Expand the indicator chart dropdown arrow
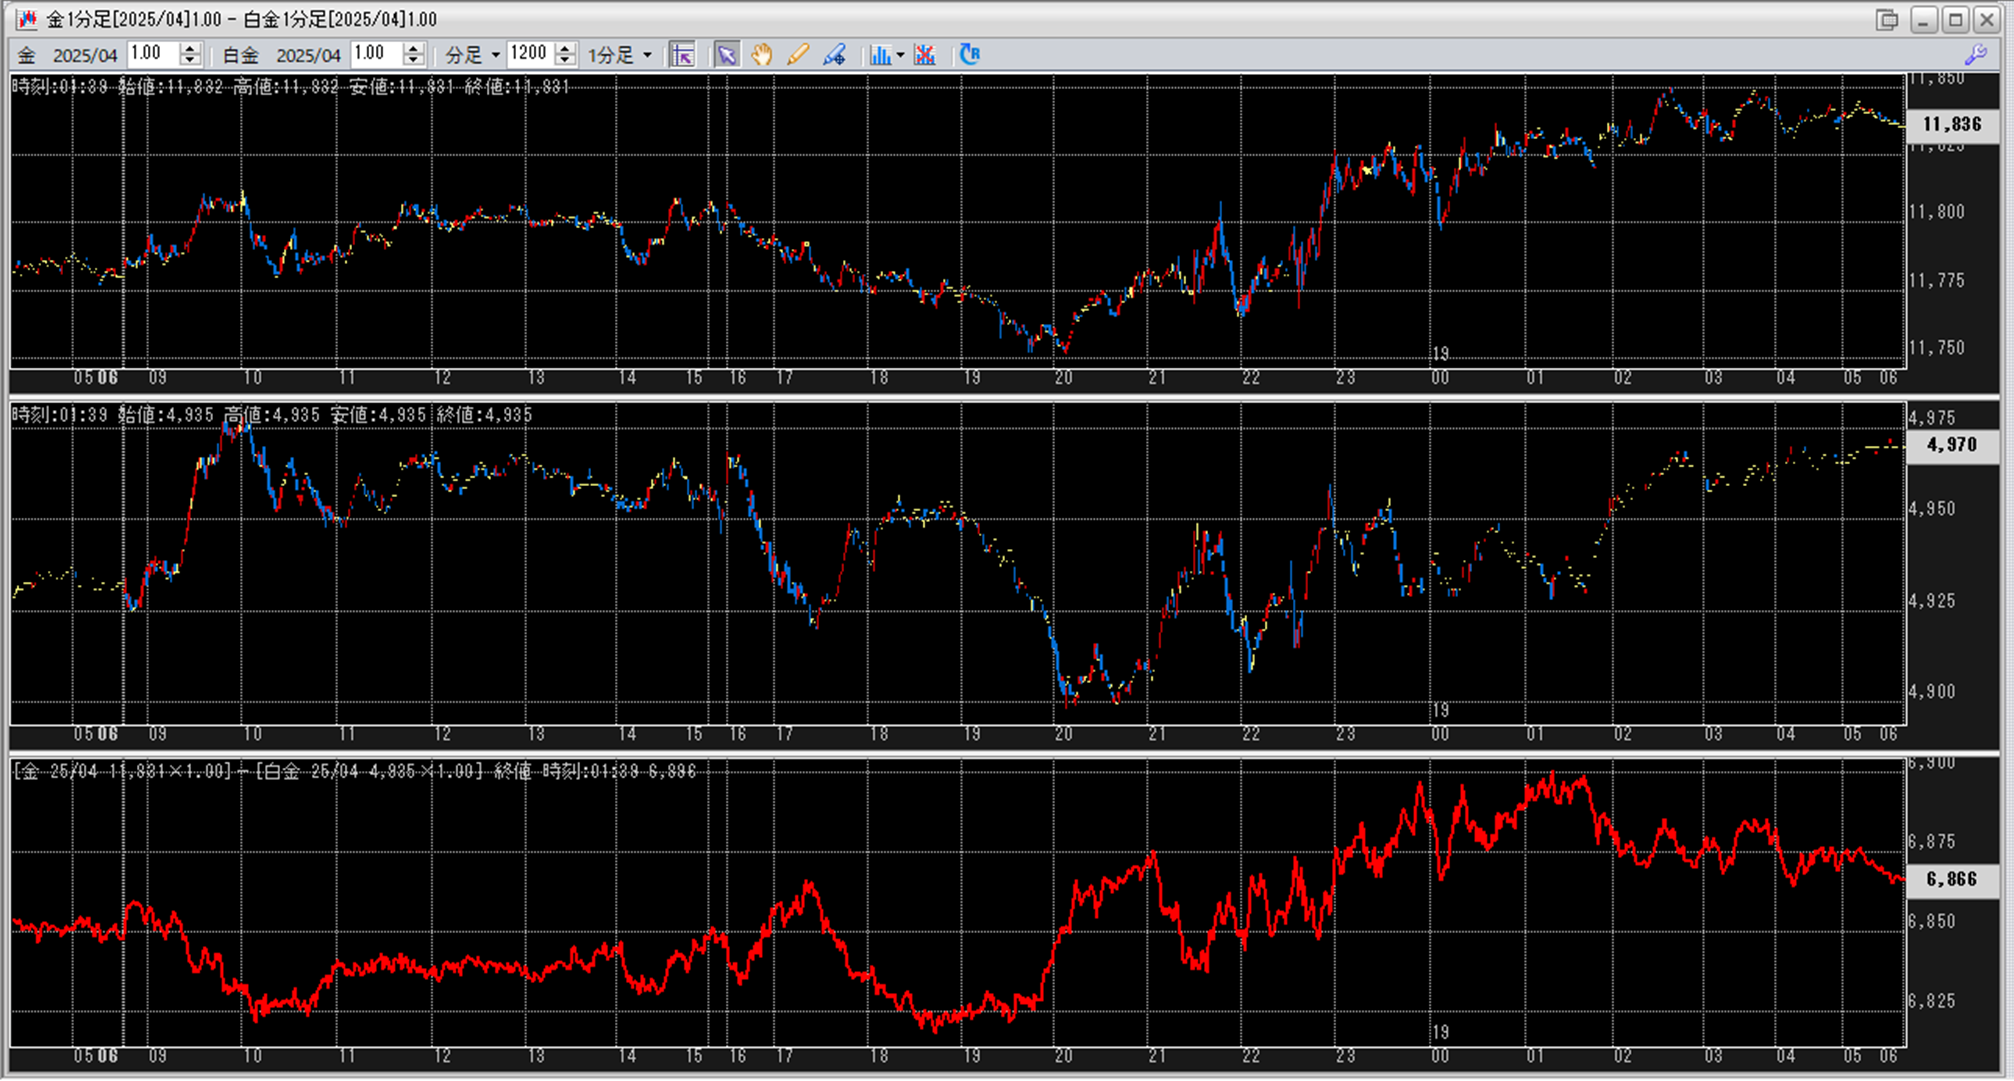This screenshot has width=2014, height=1081. pos(900,55)
